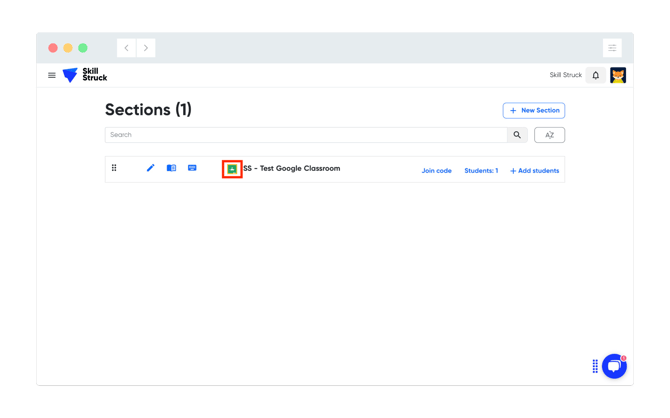Go back with the browser back arrow

pyautogui.click(x=127, y=48)
